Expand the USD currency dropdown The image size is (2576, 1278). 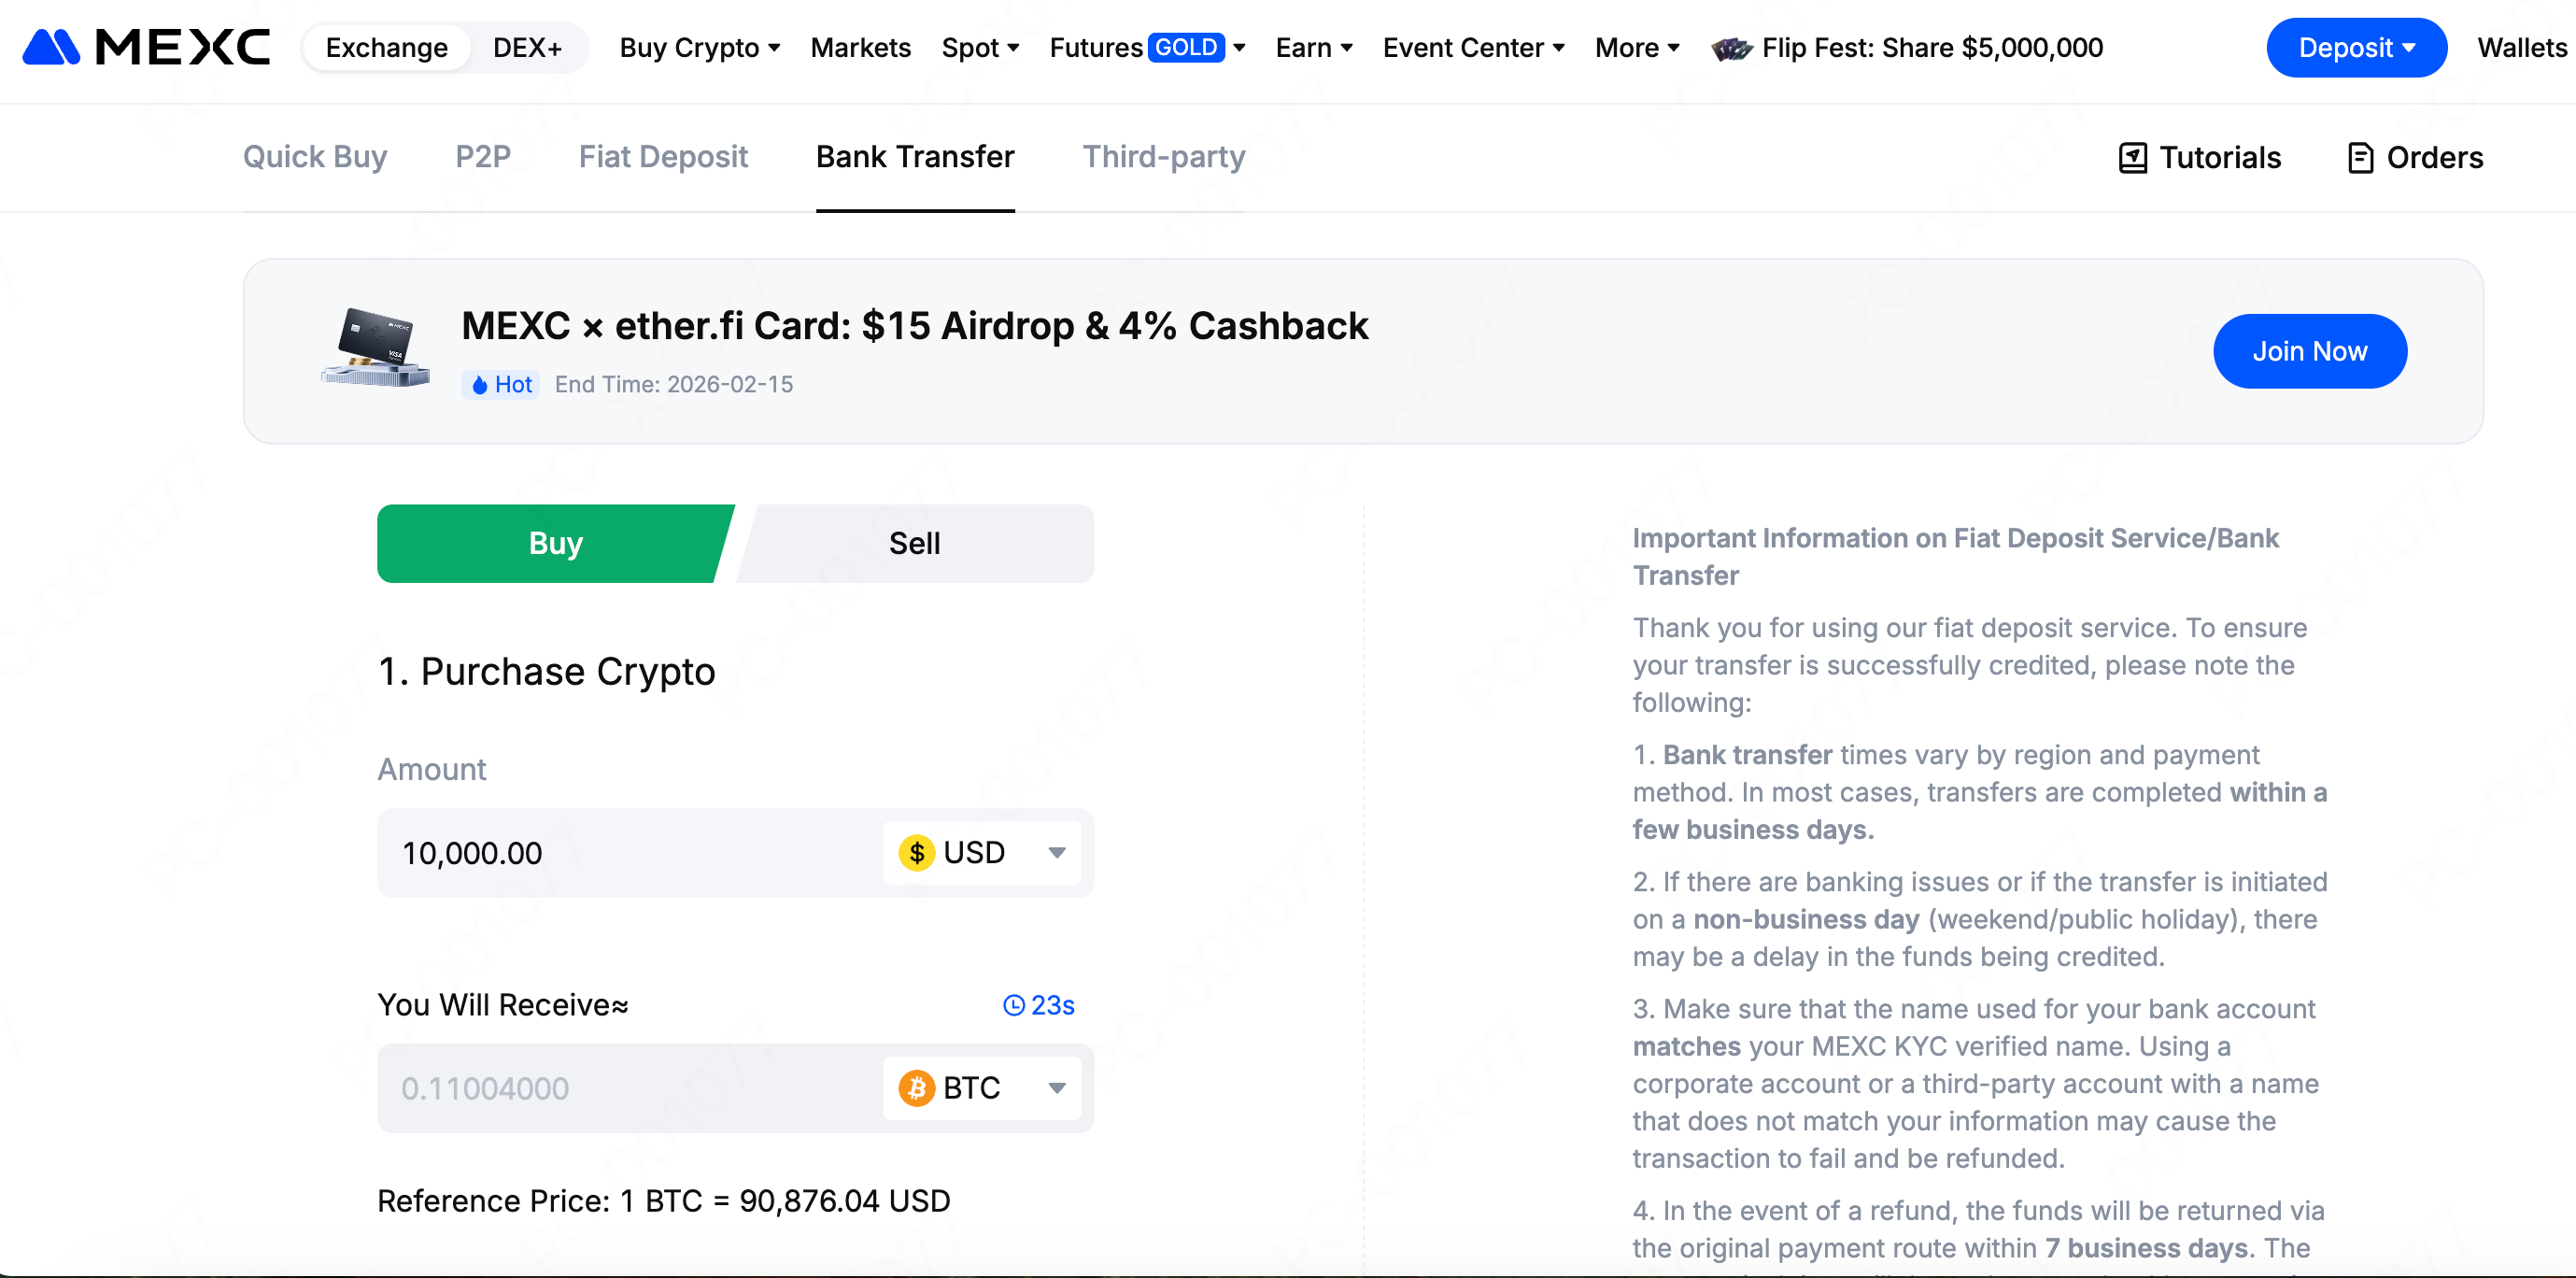(x=1057, y=853)
